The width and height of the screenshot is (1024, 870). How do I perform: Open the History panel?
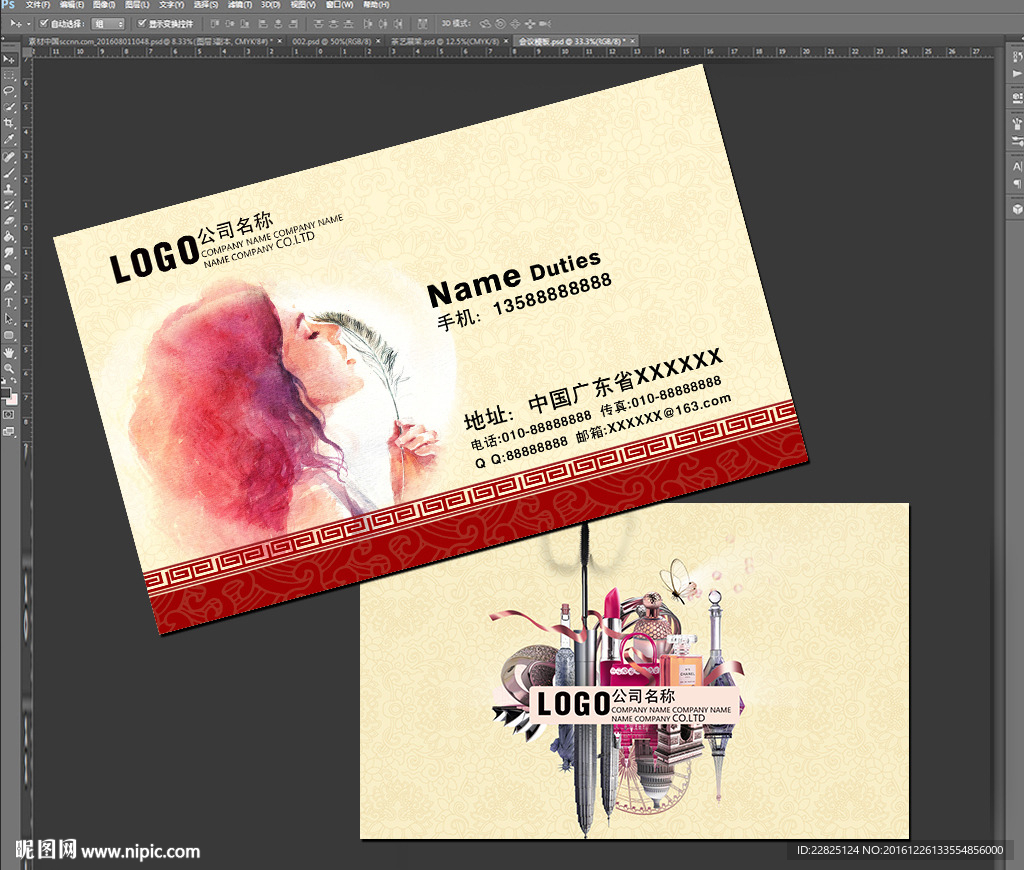(1017, 57)
